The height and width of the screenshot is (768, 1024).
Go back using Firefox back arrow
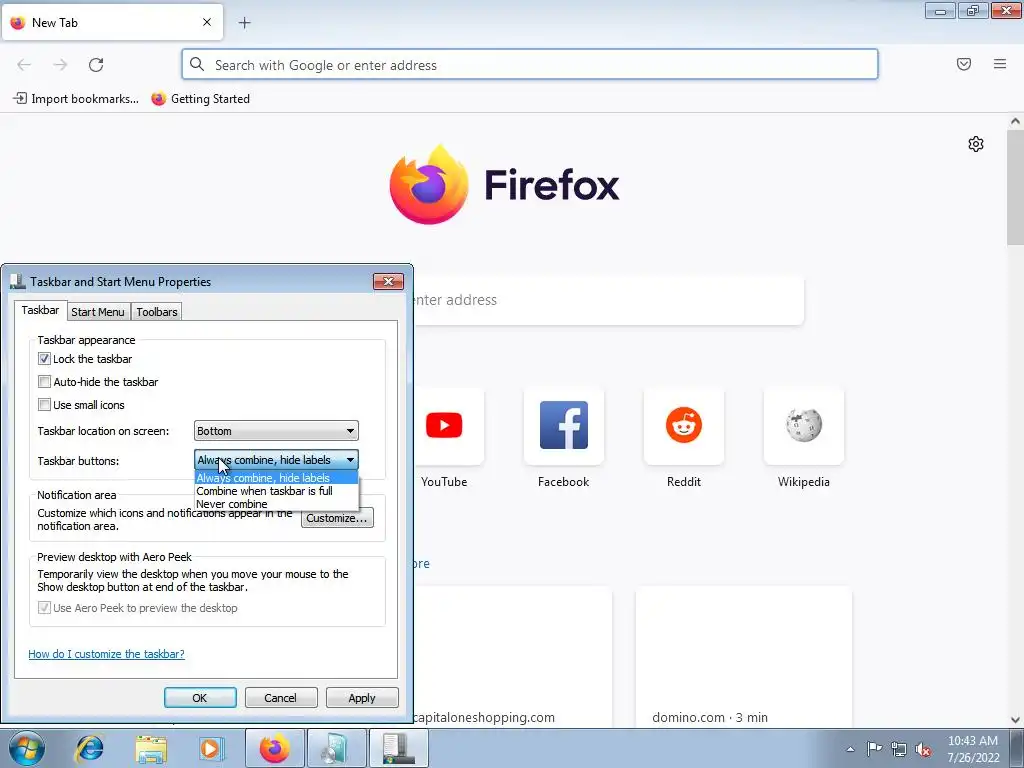[24, 65]
